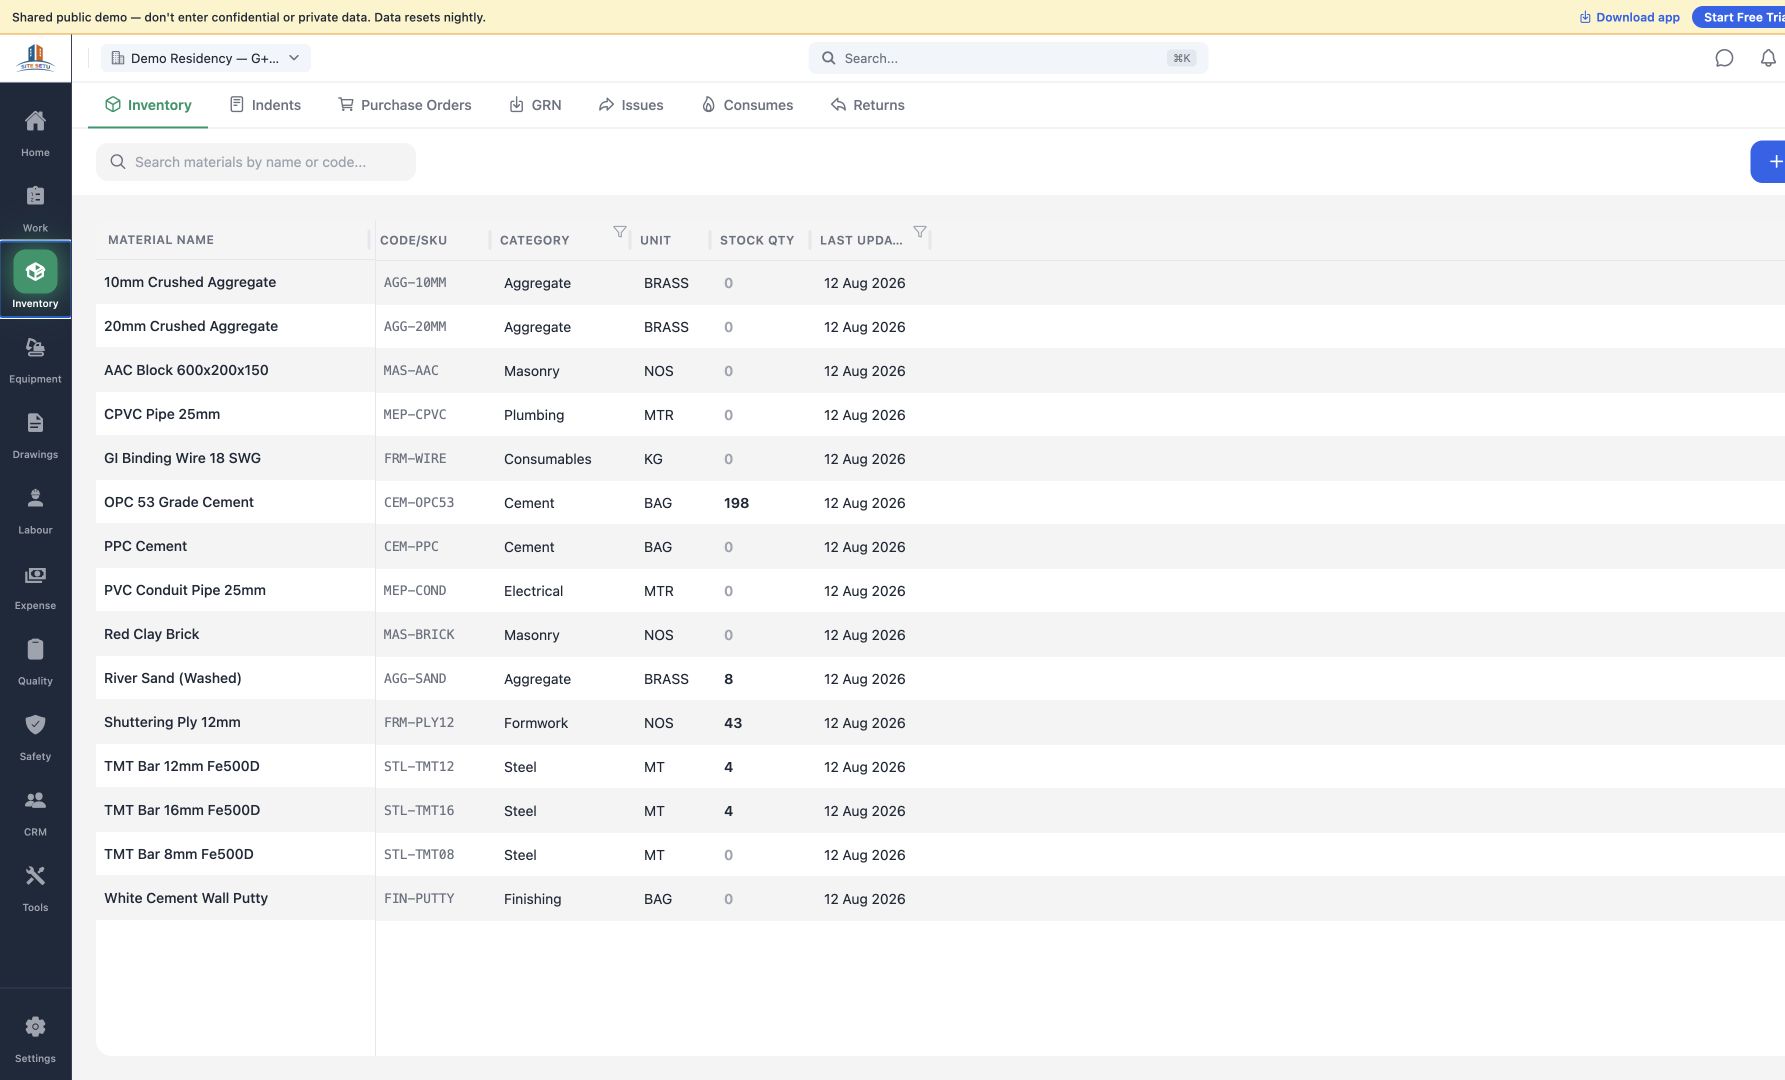Open the Drawings section in sidebar

(x=35, y=435)
